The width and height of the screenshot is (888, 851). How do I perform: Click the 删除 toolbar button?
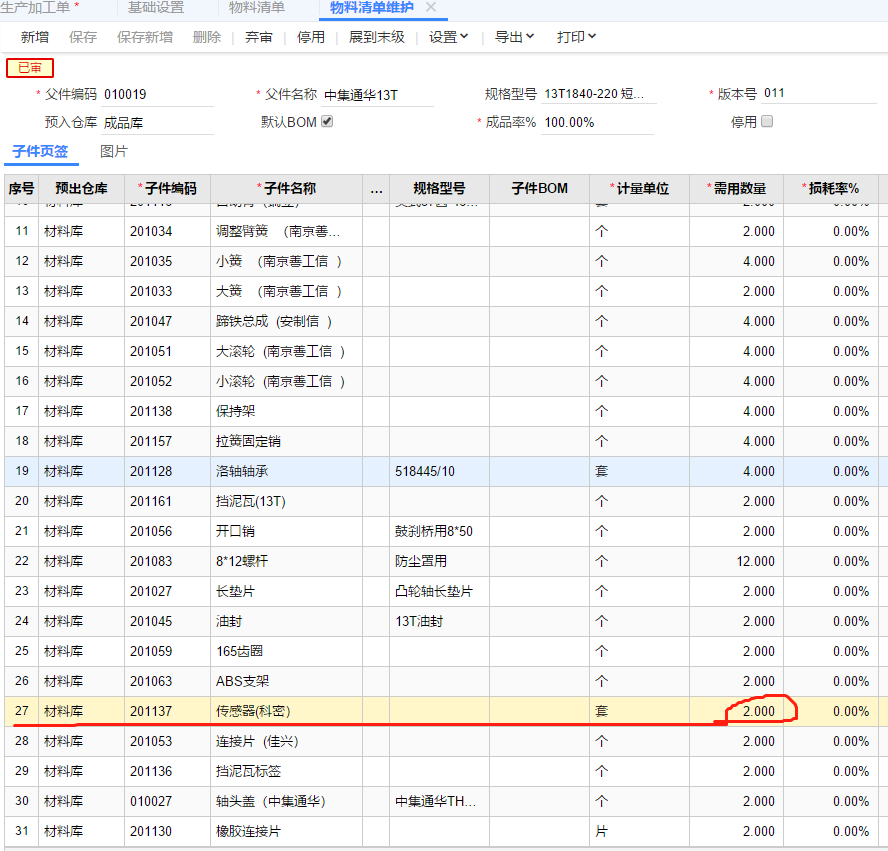(207, 37)
